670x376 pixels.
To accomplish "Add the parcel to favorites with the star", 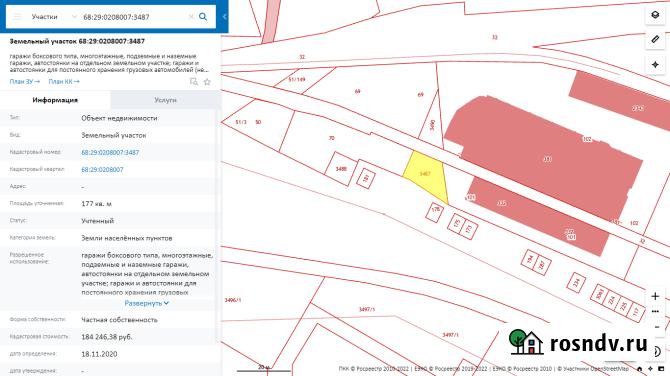I will pyautogui.click(x=207, y=82).
